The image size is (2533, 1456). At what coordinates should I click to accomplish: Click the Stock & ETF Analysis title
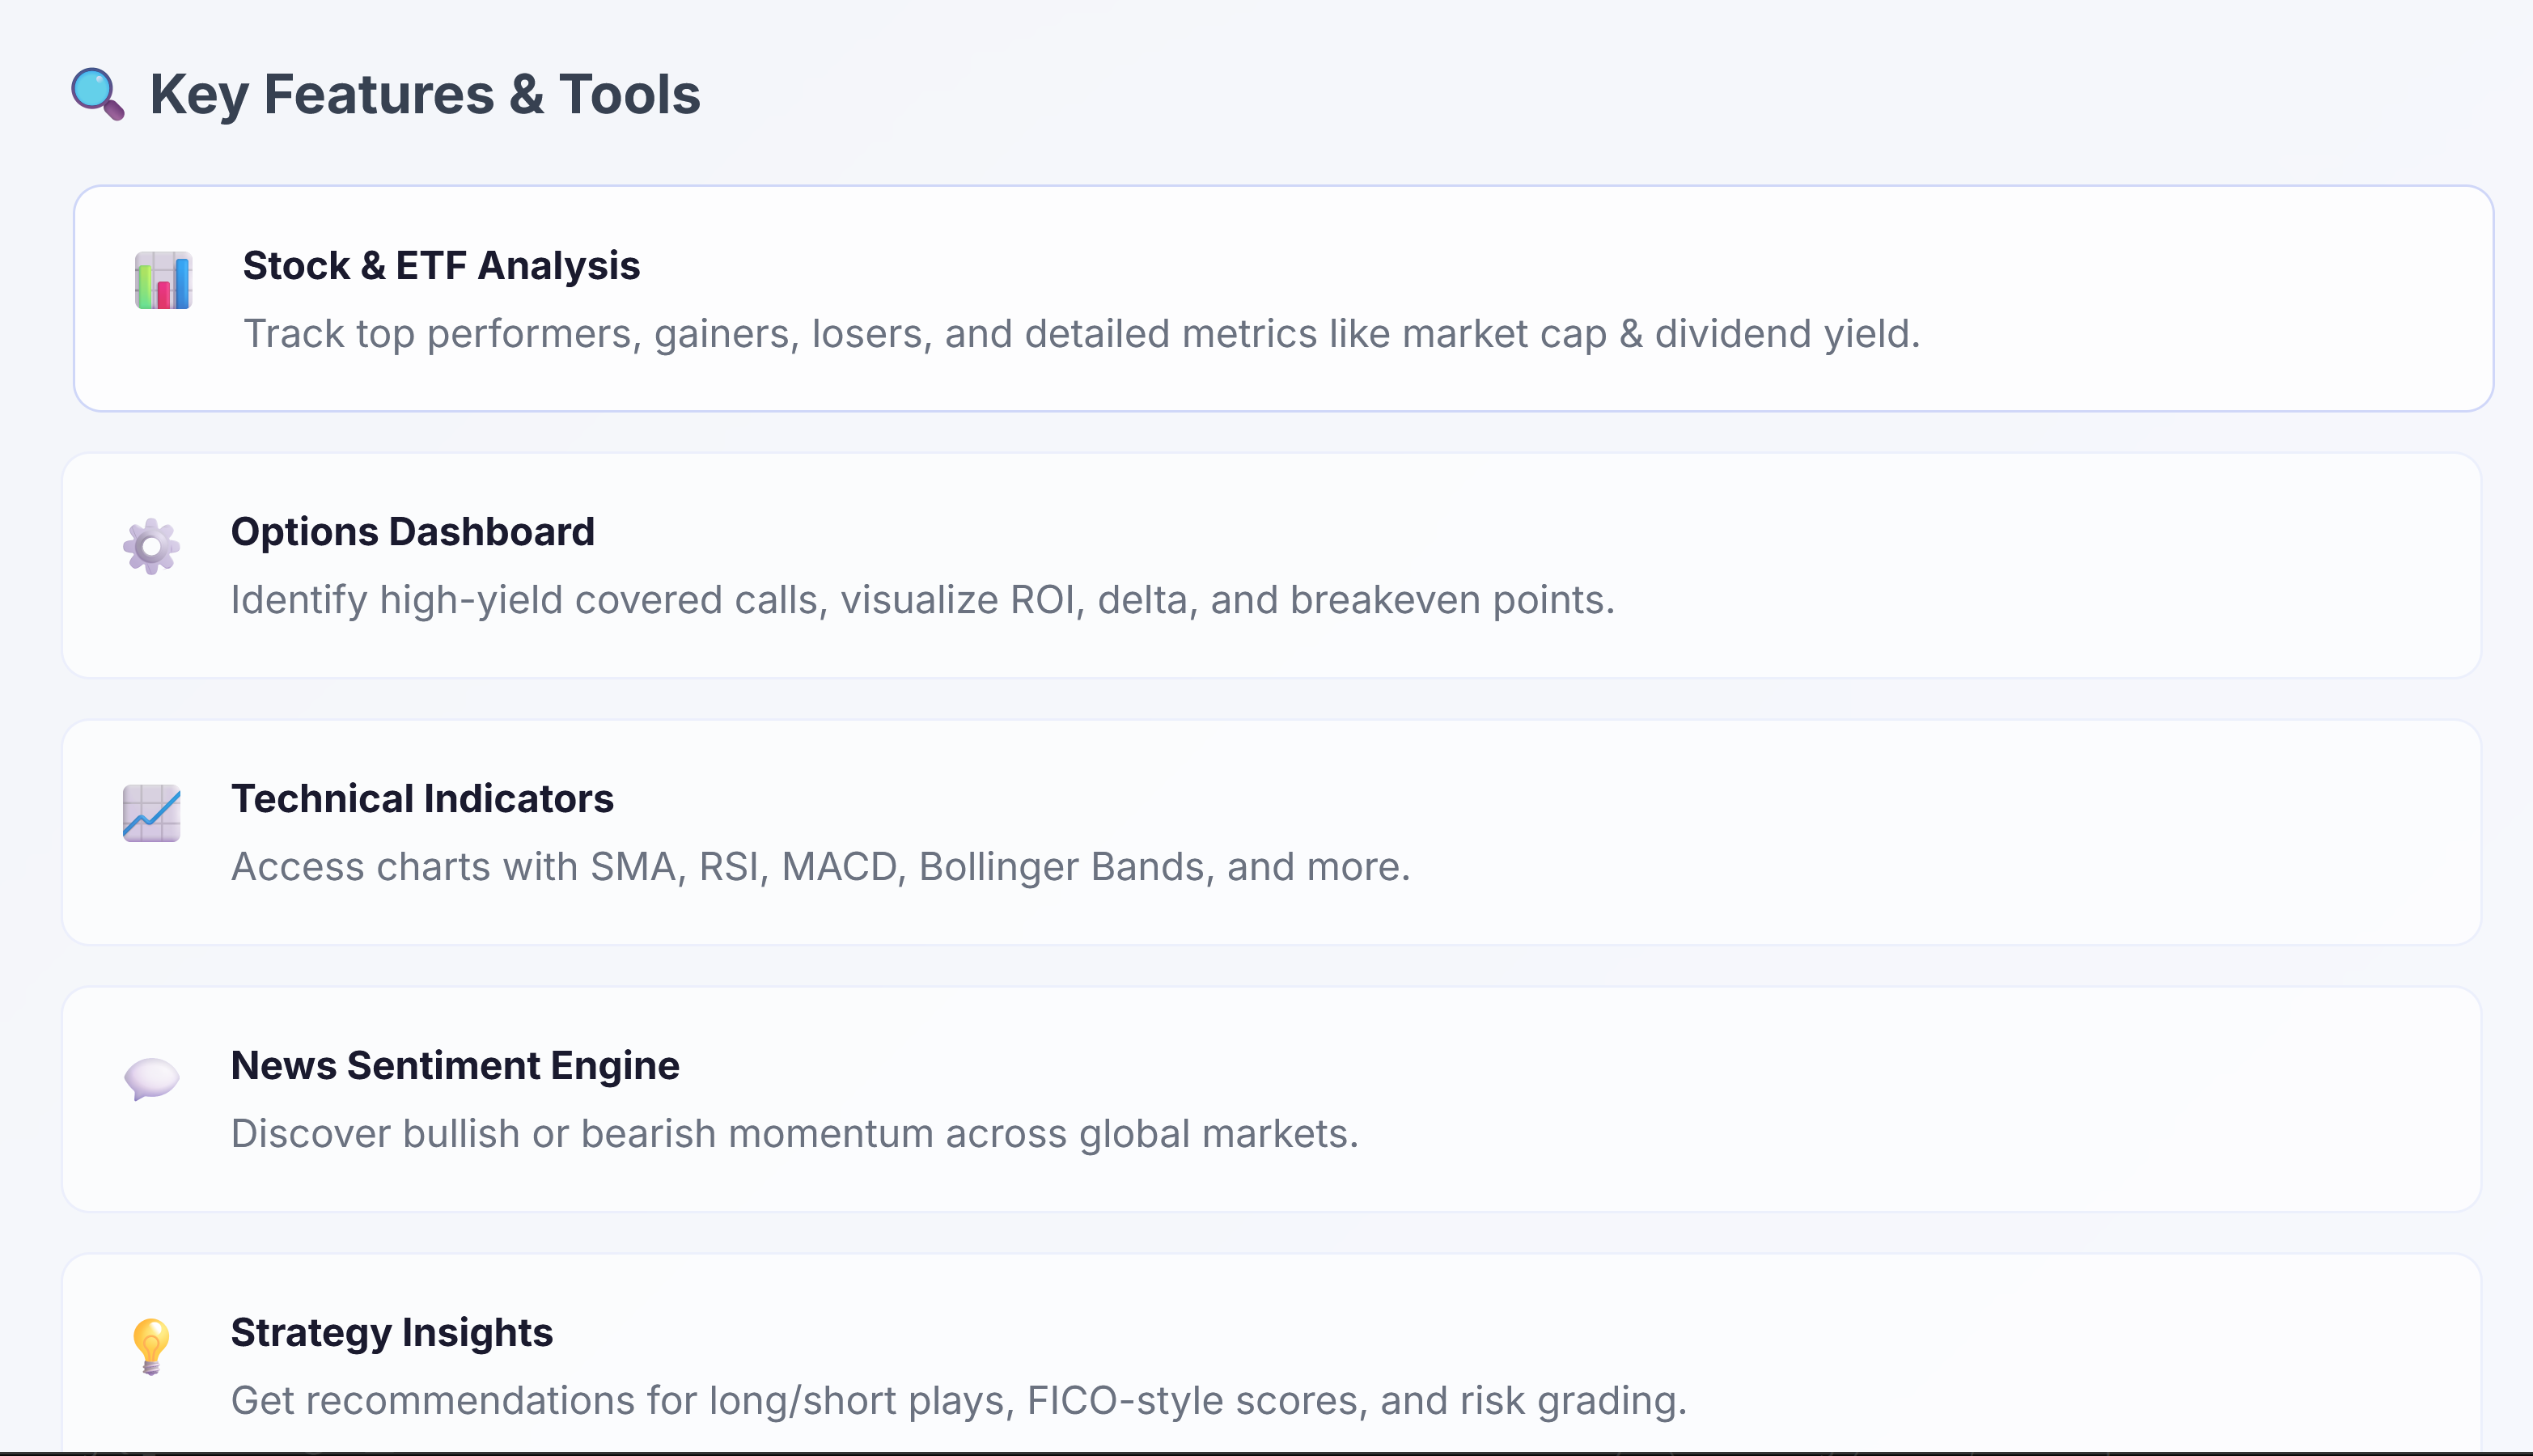tap(441, 265)
